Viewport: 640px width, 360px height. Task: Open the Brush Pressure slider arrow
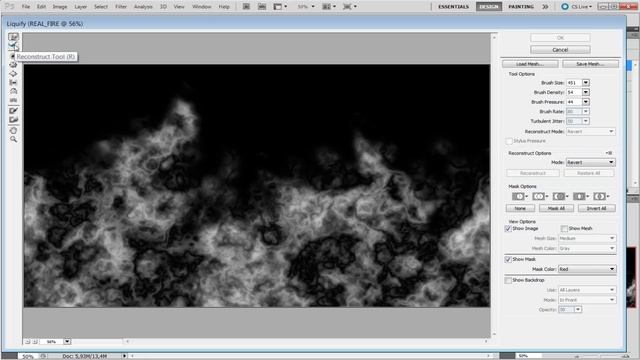[586, 102]
